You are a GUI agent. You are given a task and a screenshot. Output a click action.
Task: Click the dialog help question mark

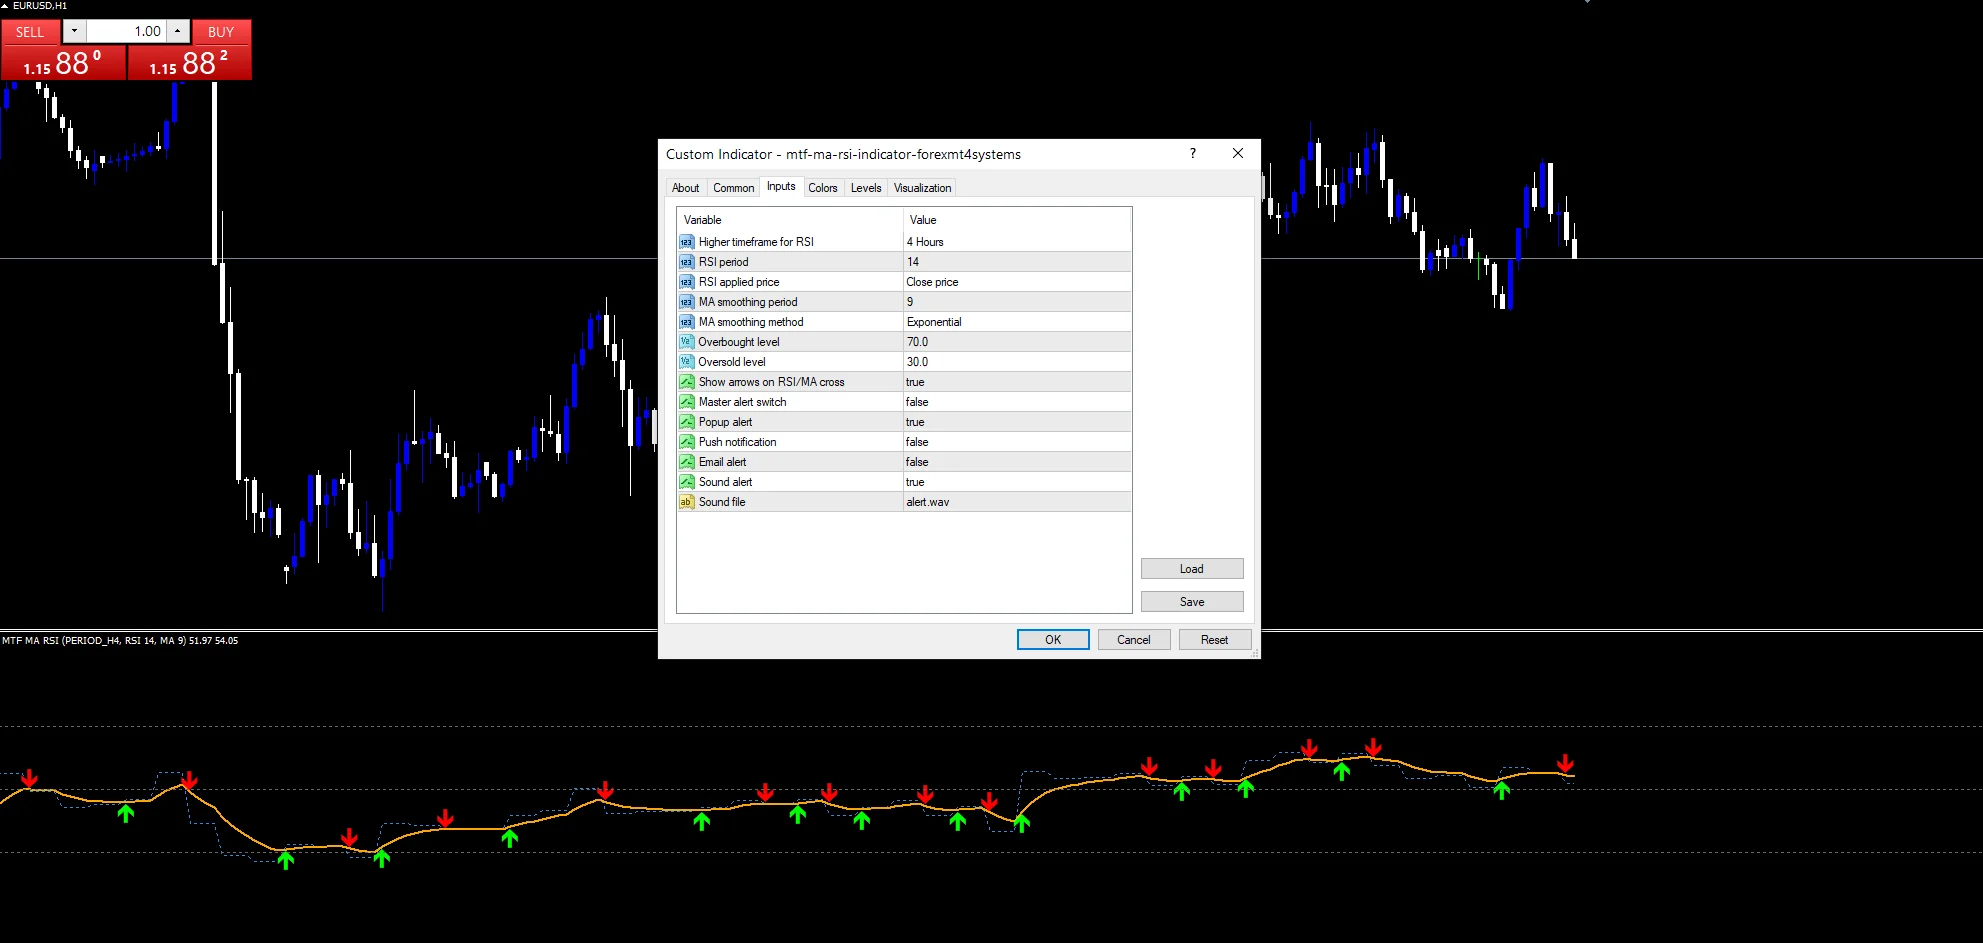pos(1192,153)
